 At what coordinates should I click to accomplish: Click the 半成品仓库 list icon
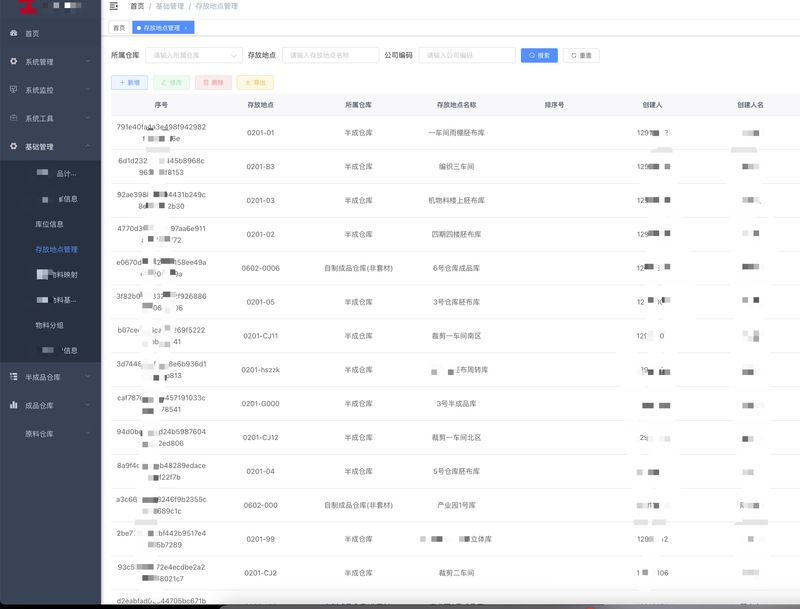[14, 377]
